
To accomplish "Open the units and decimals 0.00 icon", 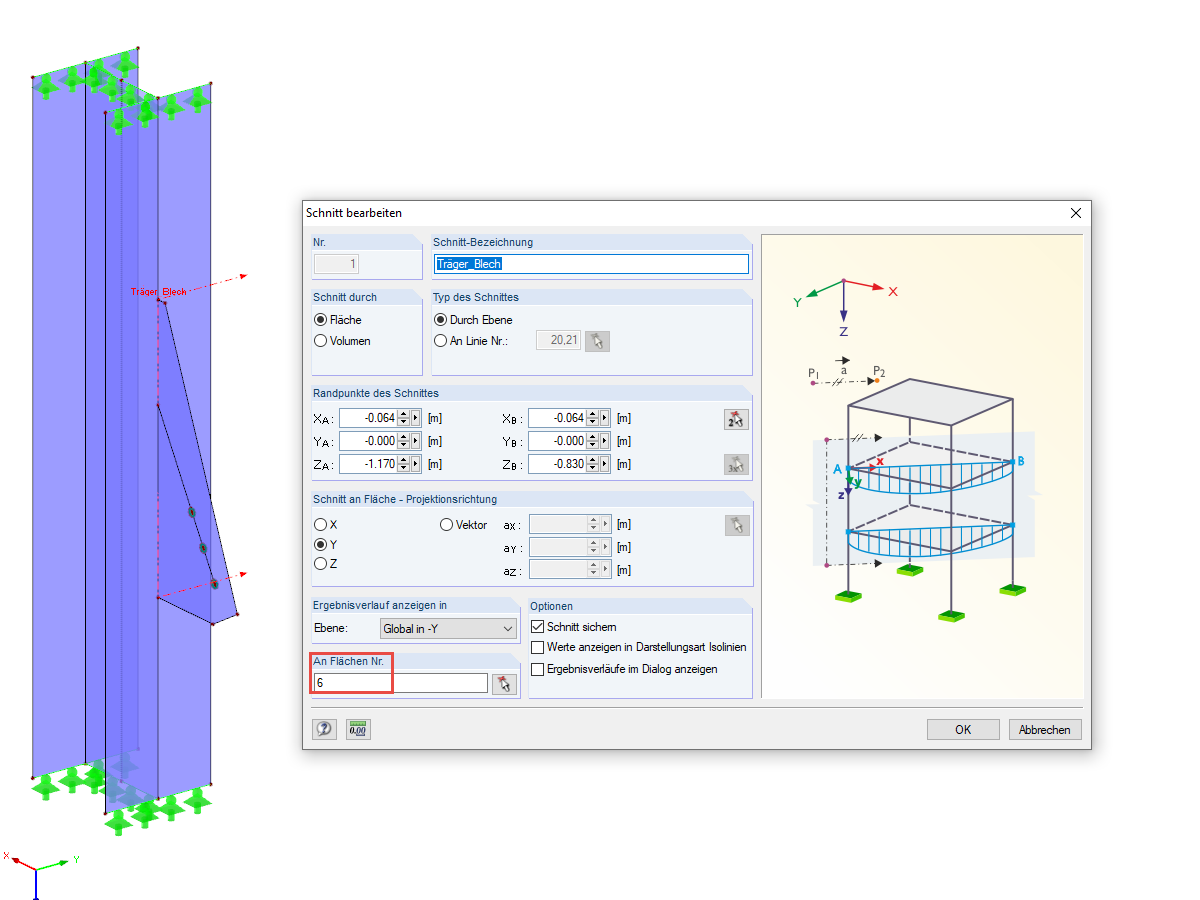I will 358,729.
